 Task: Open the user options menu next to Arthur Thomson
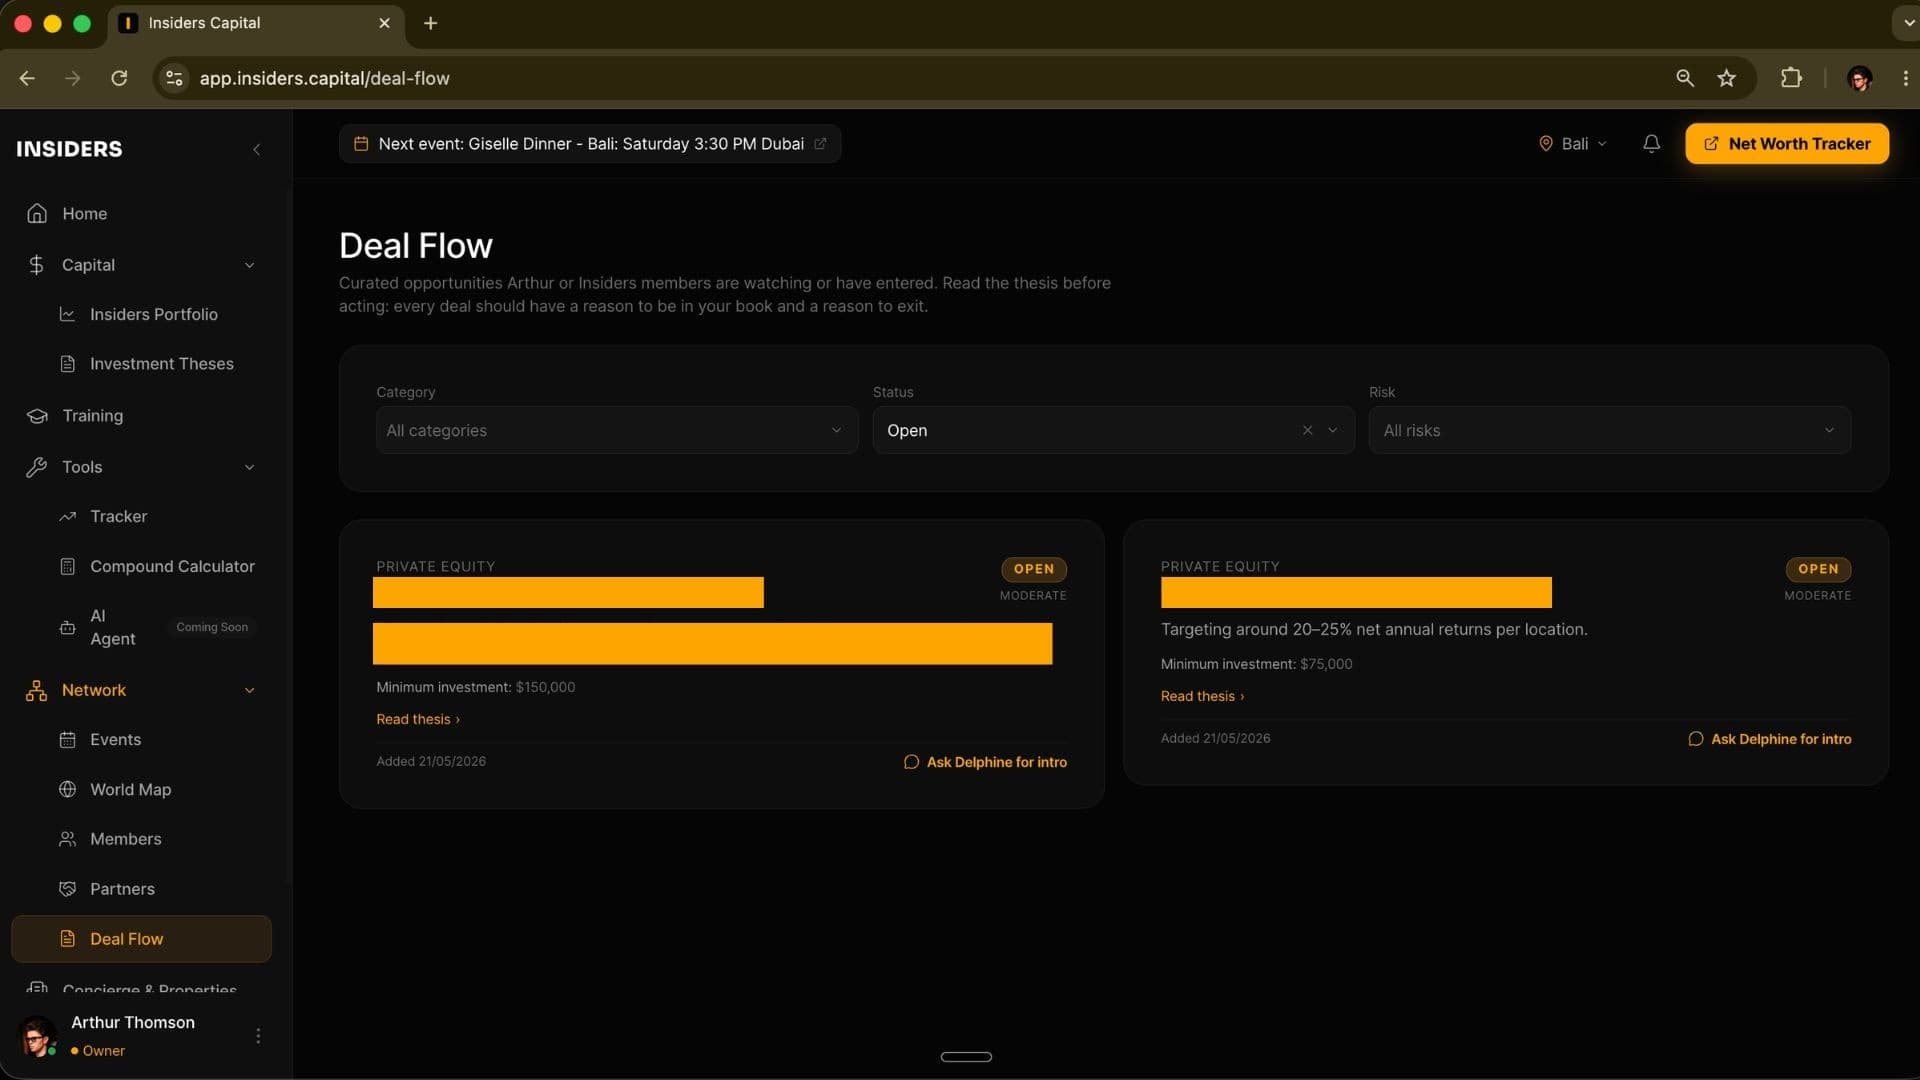click(258, 1036)
